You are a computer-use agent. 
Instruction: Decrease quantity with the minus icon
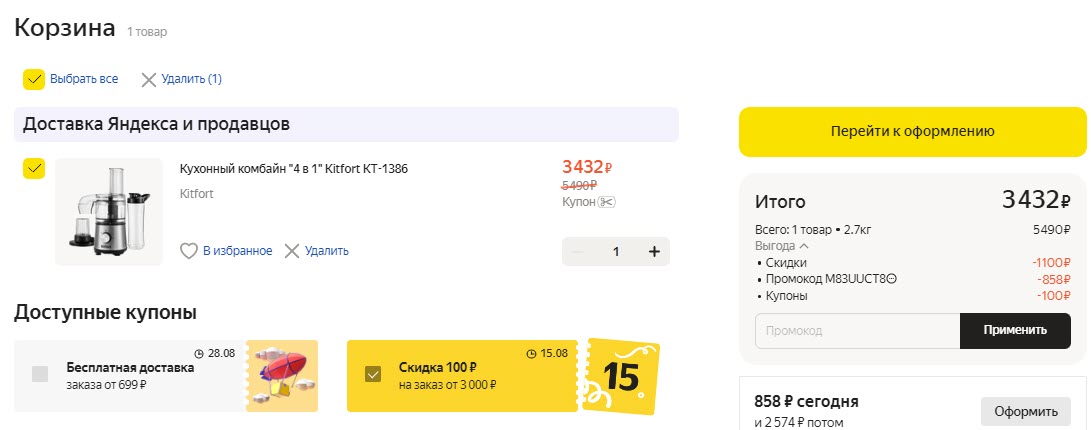577,252
